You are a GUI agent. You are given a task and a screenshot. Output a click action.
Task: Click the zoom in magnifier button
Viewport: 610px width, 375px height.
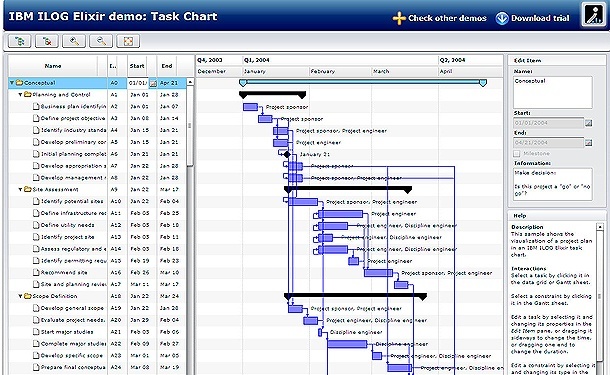pyautogui.click(x=74, y=41)
